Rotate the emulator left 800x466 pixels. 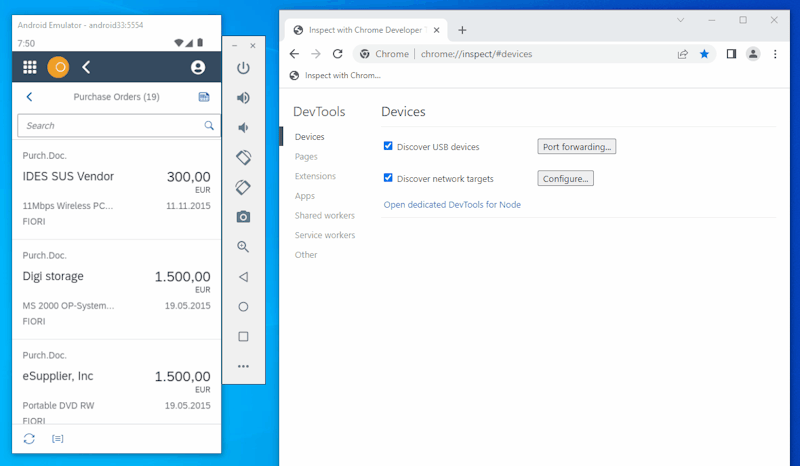(x=243, y=158)
